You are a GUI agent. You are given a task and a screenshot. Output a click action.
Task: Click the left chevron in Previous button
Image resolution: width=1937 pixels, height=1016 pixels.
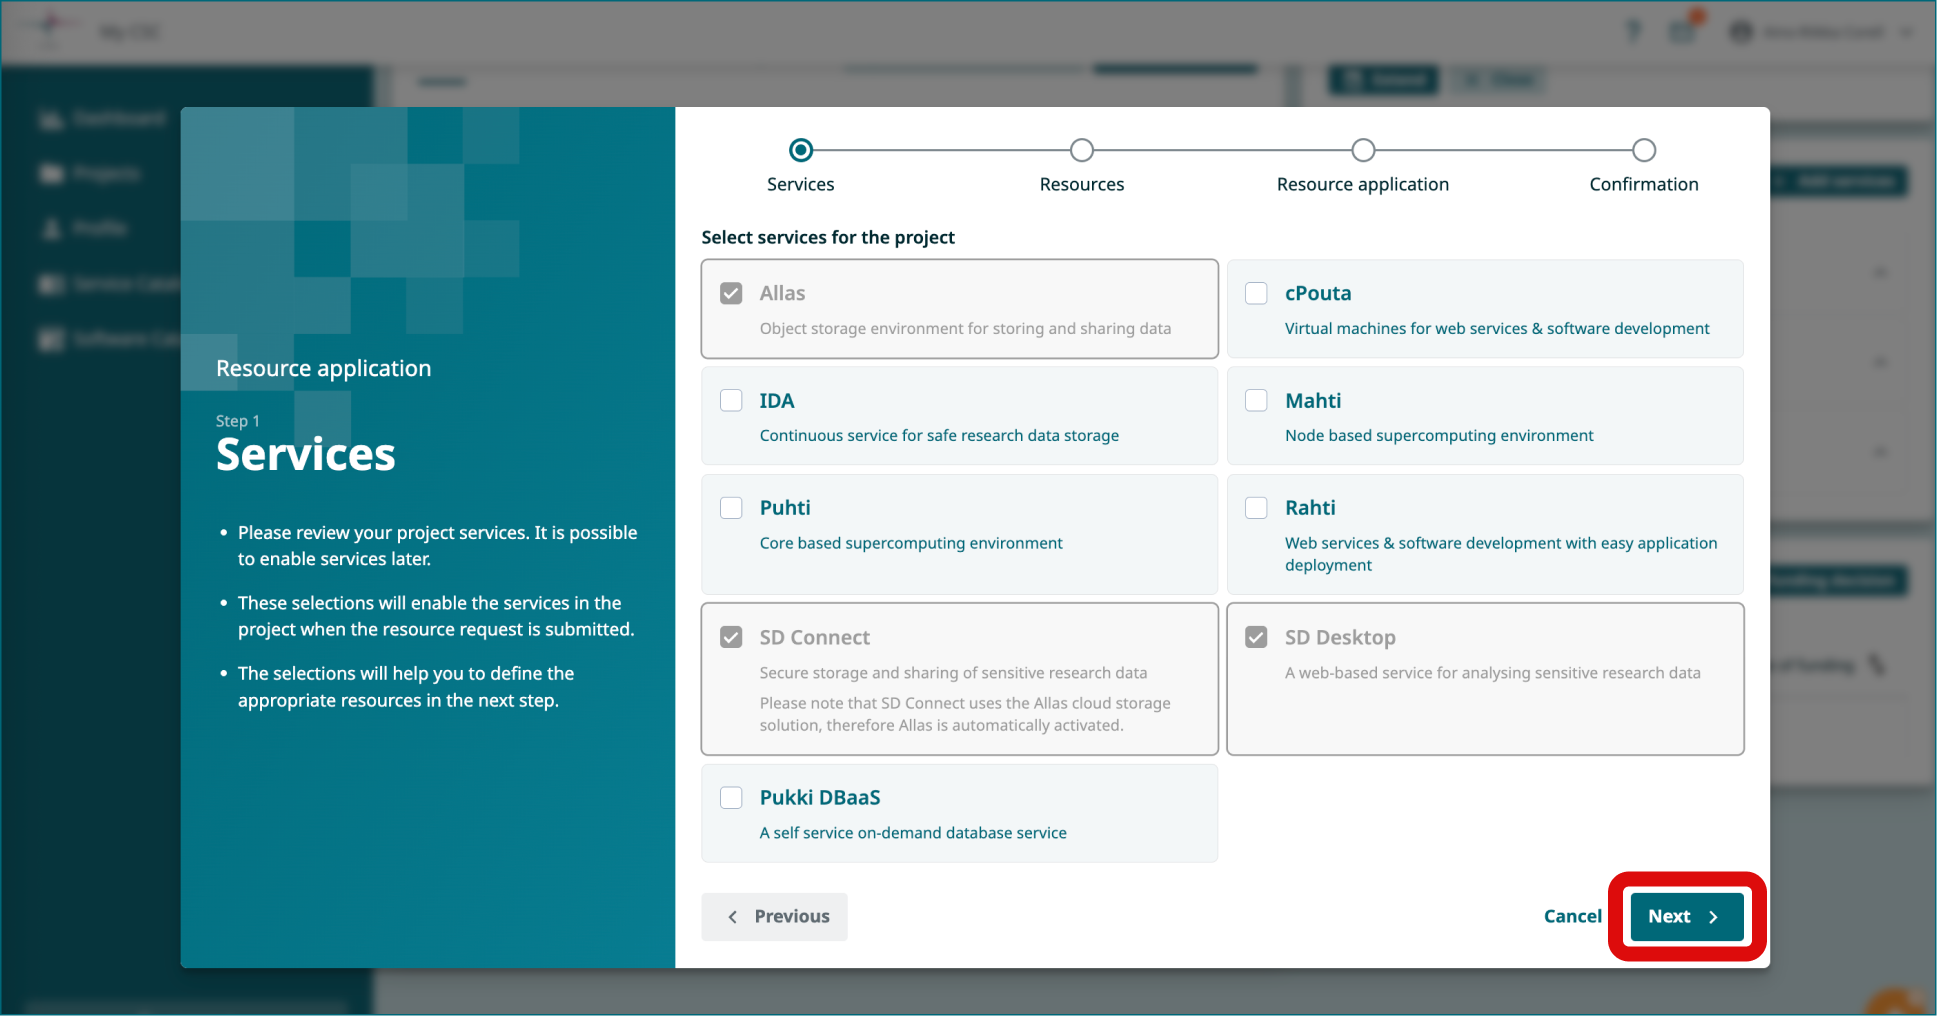click(733, 917)
